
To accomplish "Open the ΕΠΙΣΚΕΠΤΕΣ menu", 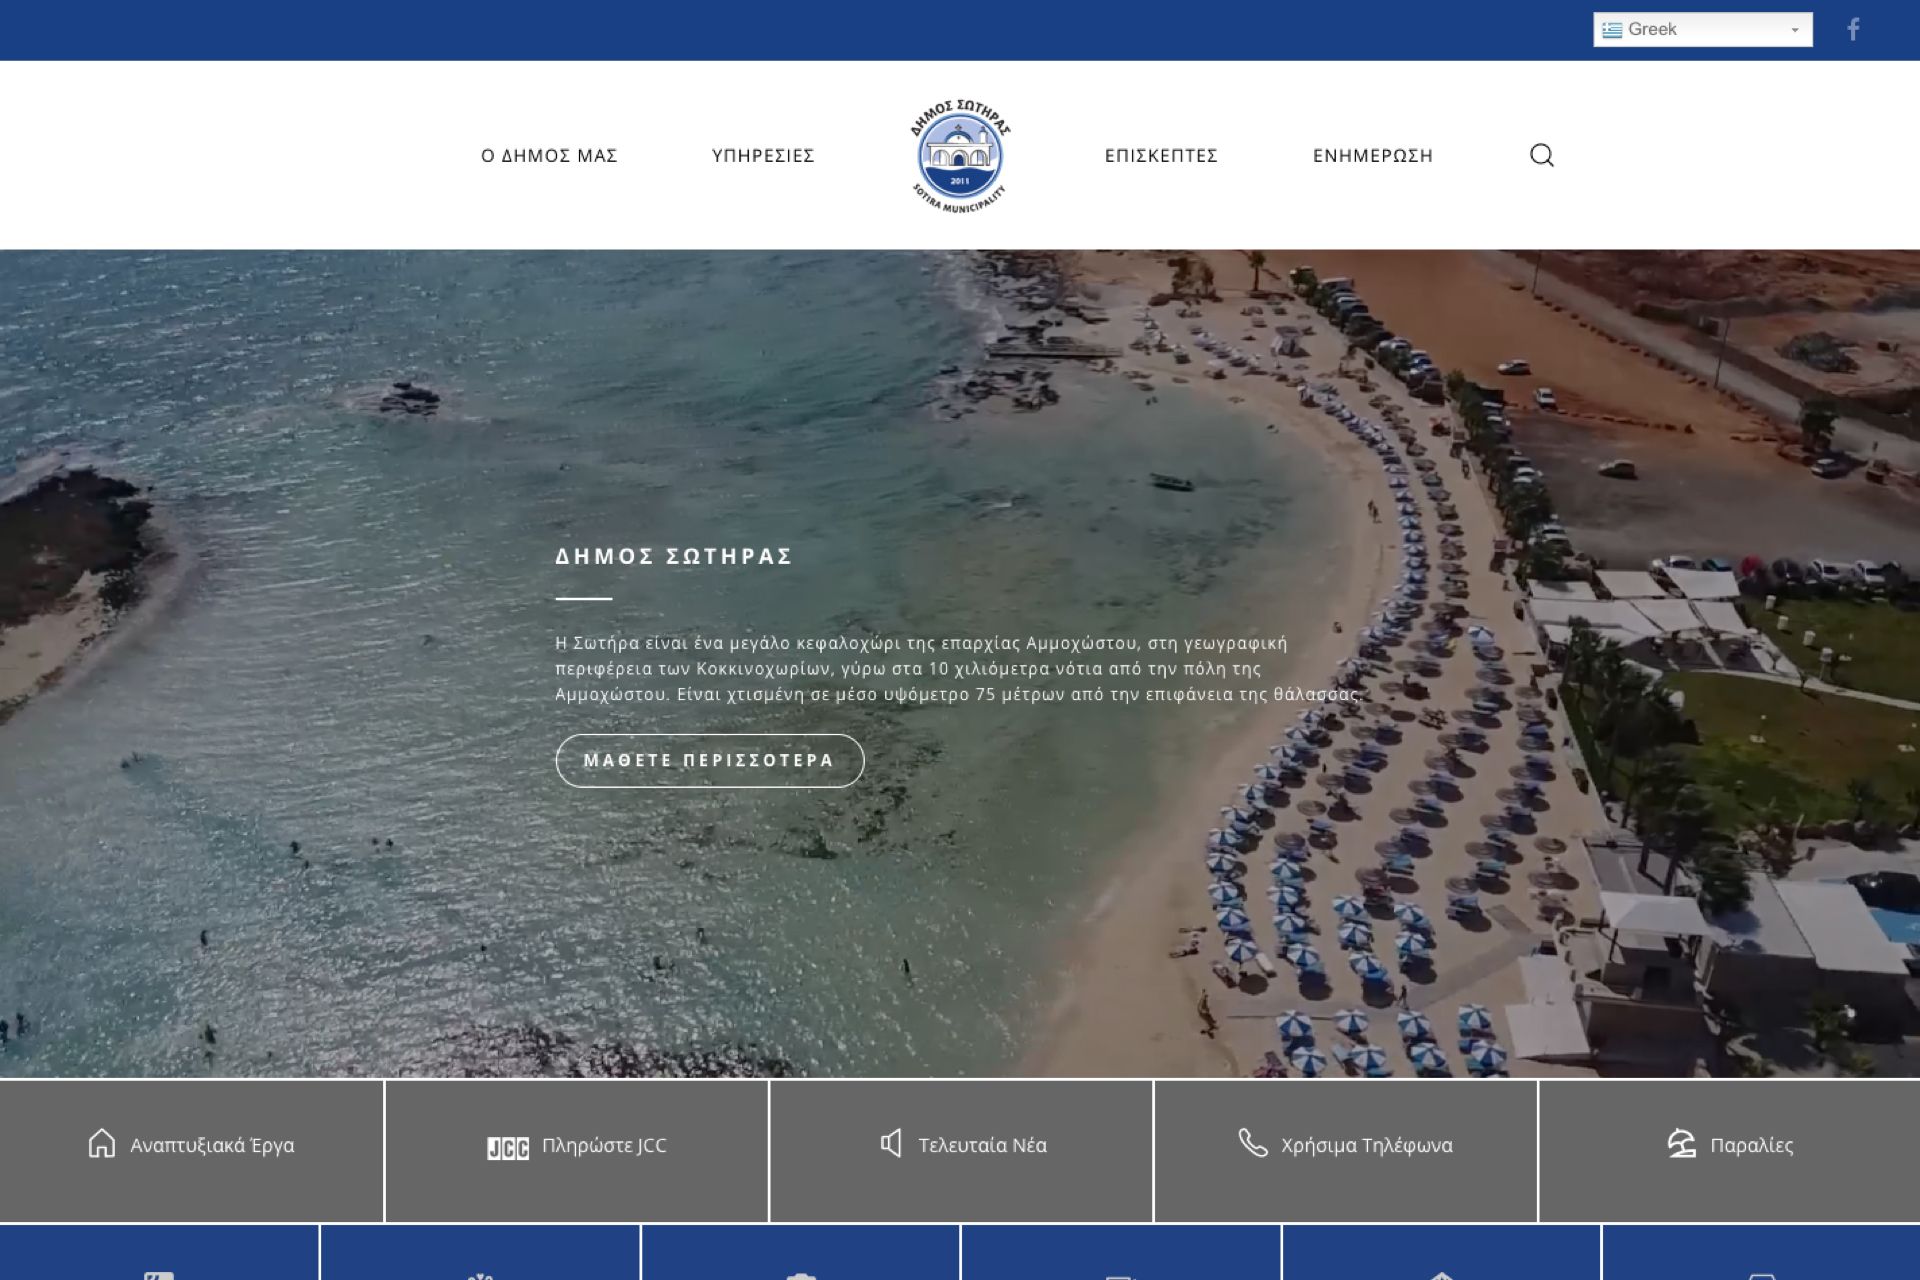I will (1161, 156).
